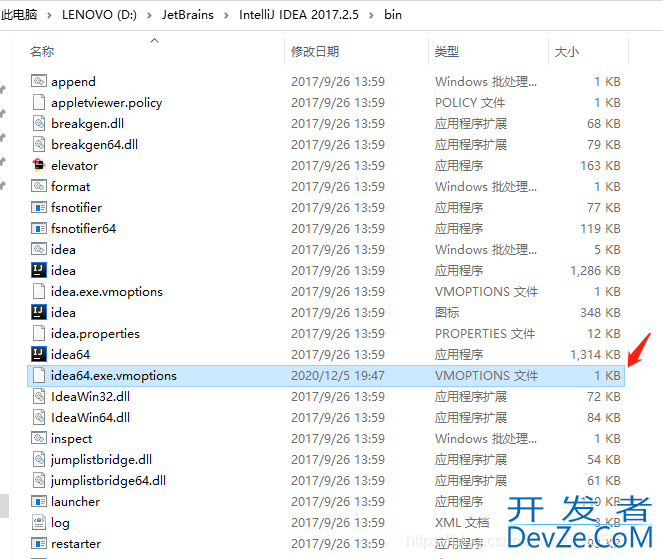Click the fsnotifier64 application icon

(x=39, y=228)
